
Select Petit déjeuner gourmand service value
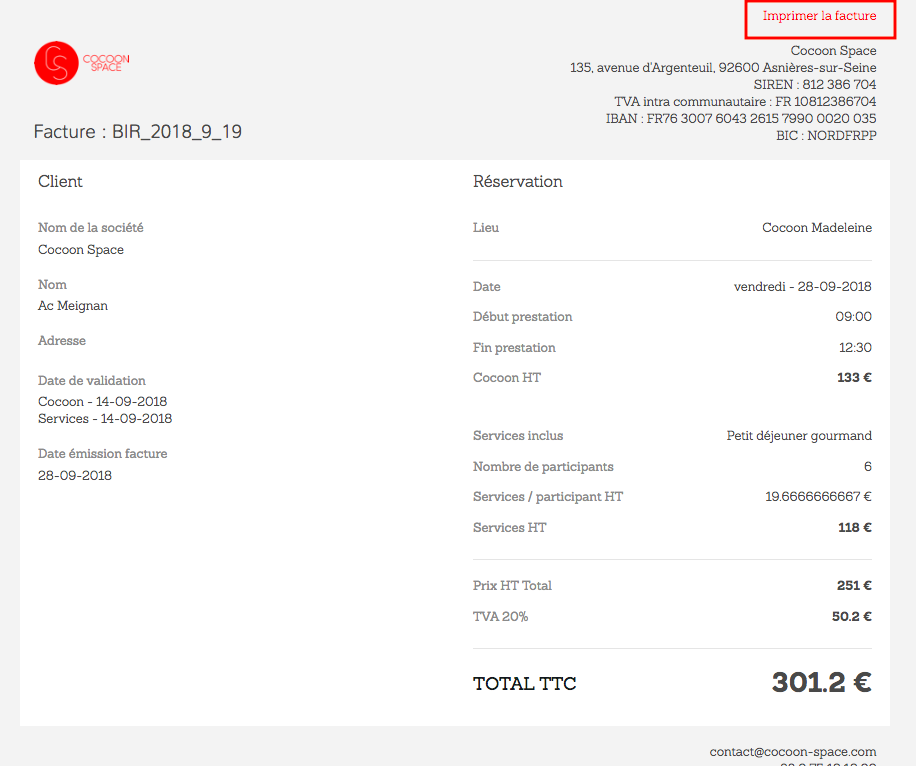pos(799,436)
